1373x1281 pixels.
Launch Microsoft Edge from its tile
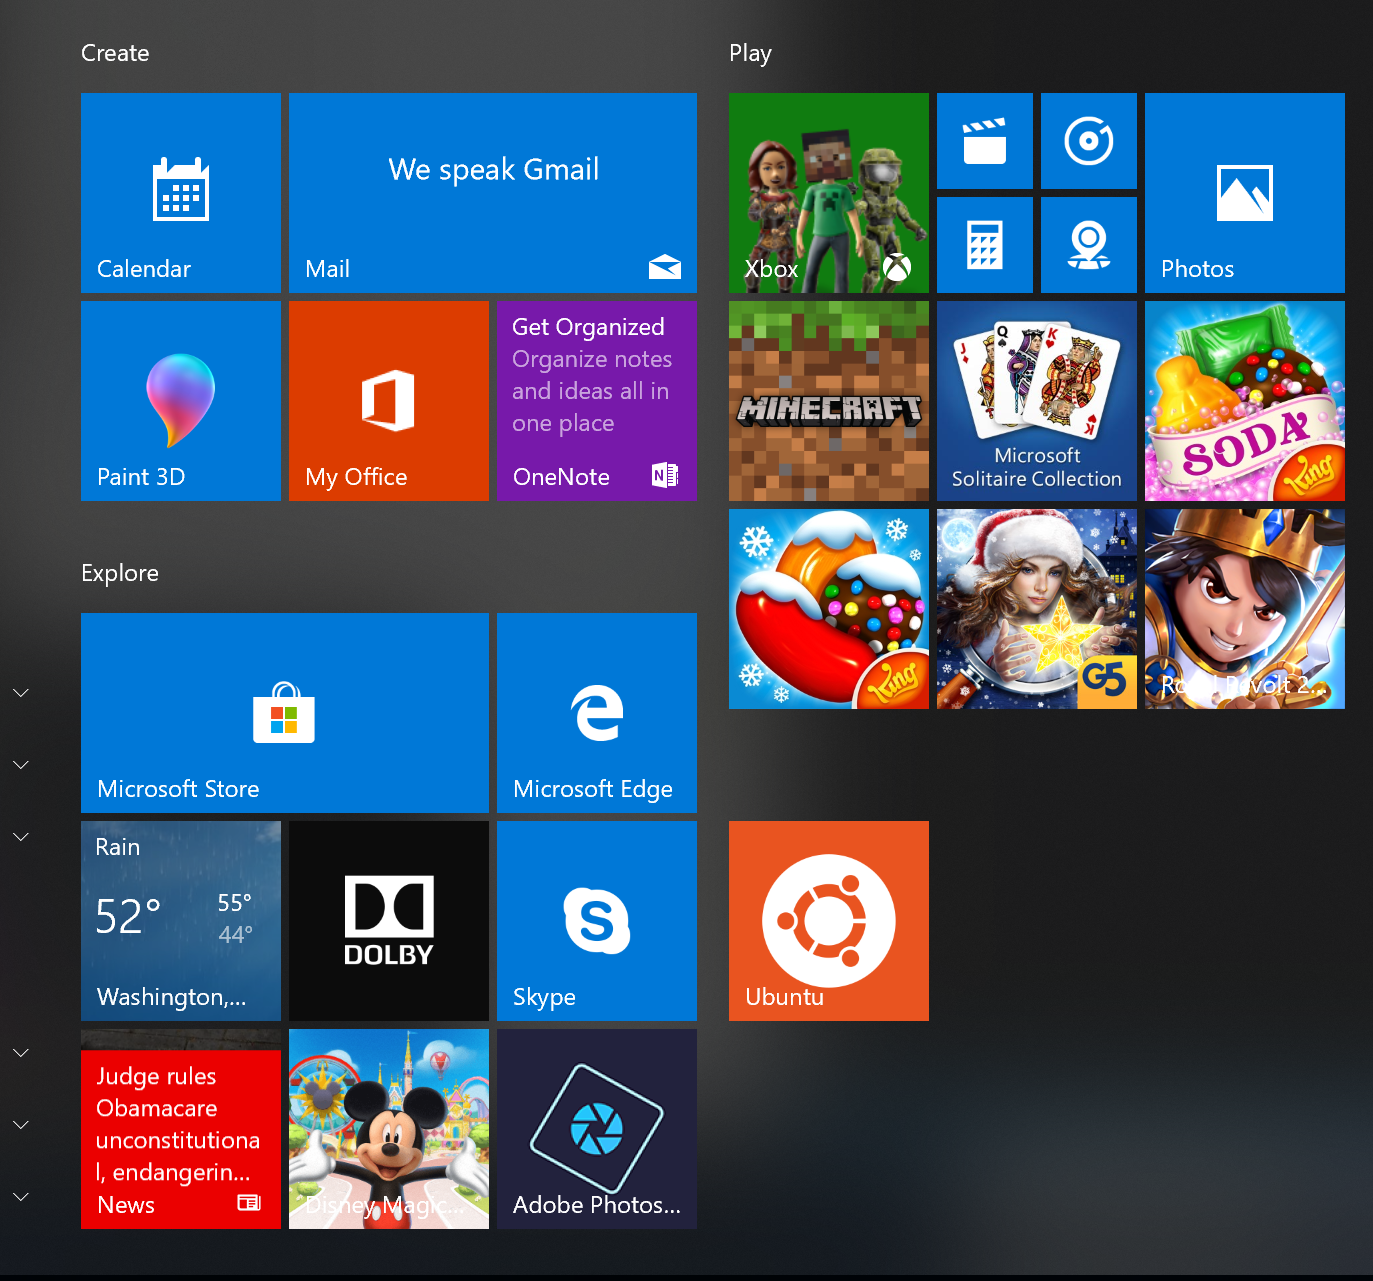[x=597, y=713]
